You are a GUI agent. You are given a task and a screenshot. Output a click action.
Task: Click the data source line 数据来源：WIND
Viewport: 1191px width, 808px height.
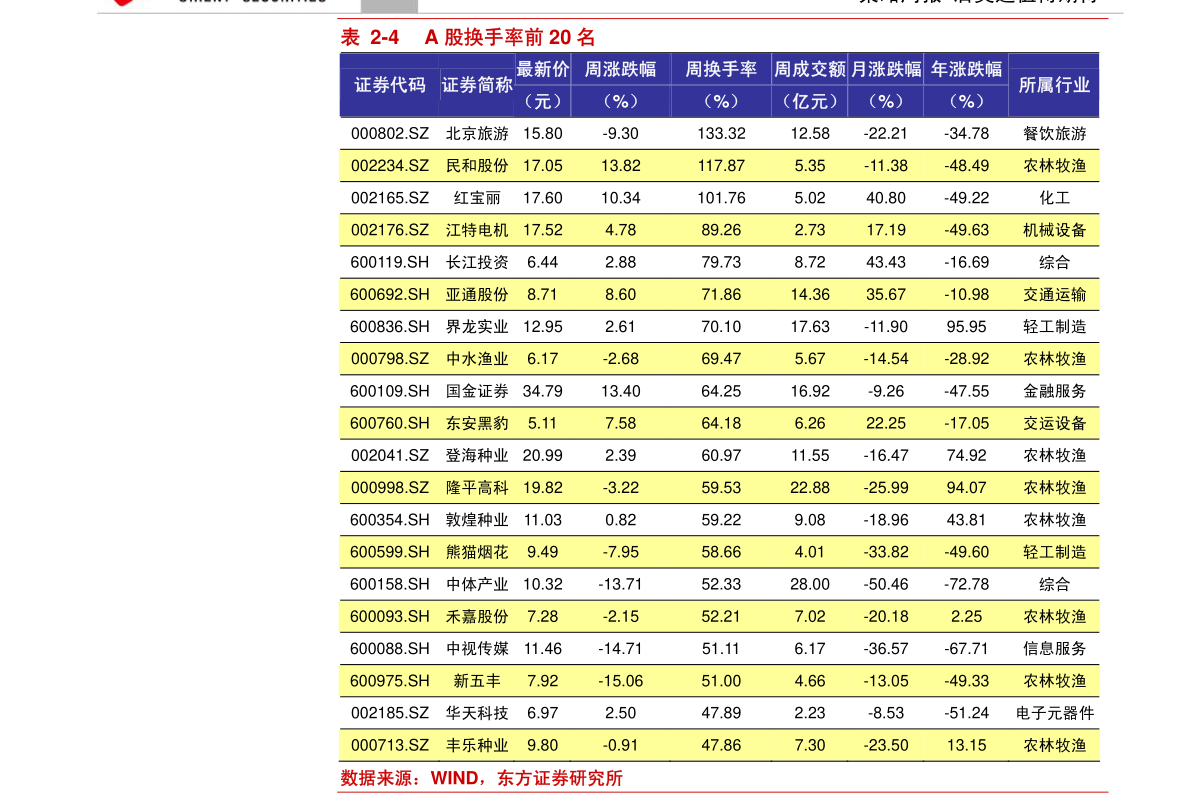482,778
